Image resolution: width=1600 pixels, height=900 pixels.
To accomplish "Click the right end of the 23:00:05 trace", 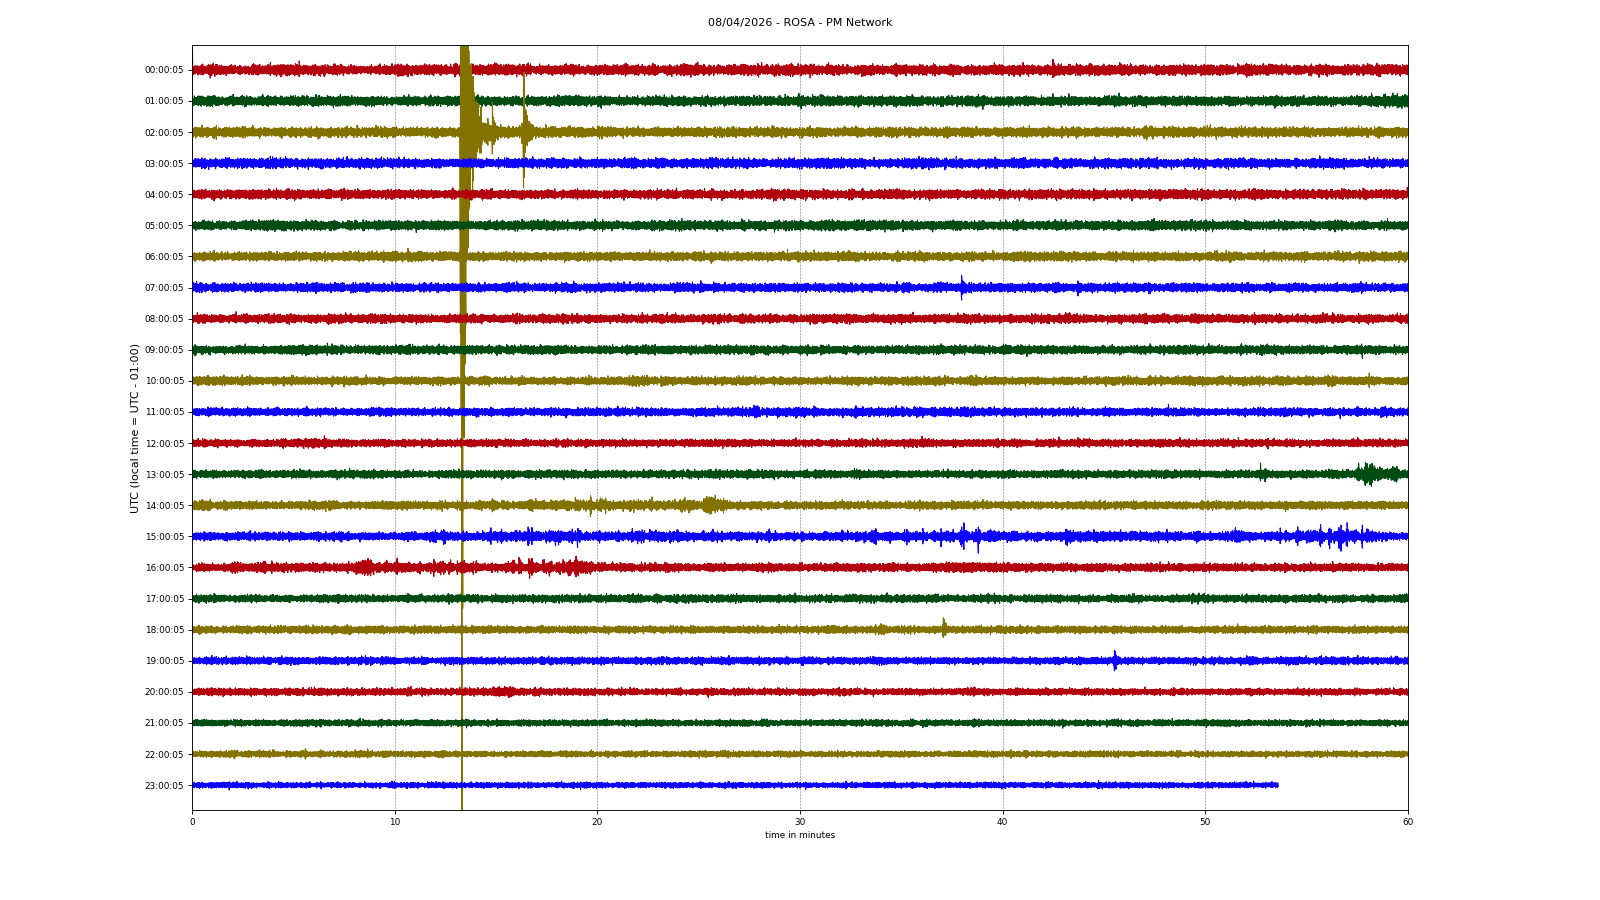I will (1276, 785).
